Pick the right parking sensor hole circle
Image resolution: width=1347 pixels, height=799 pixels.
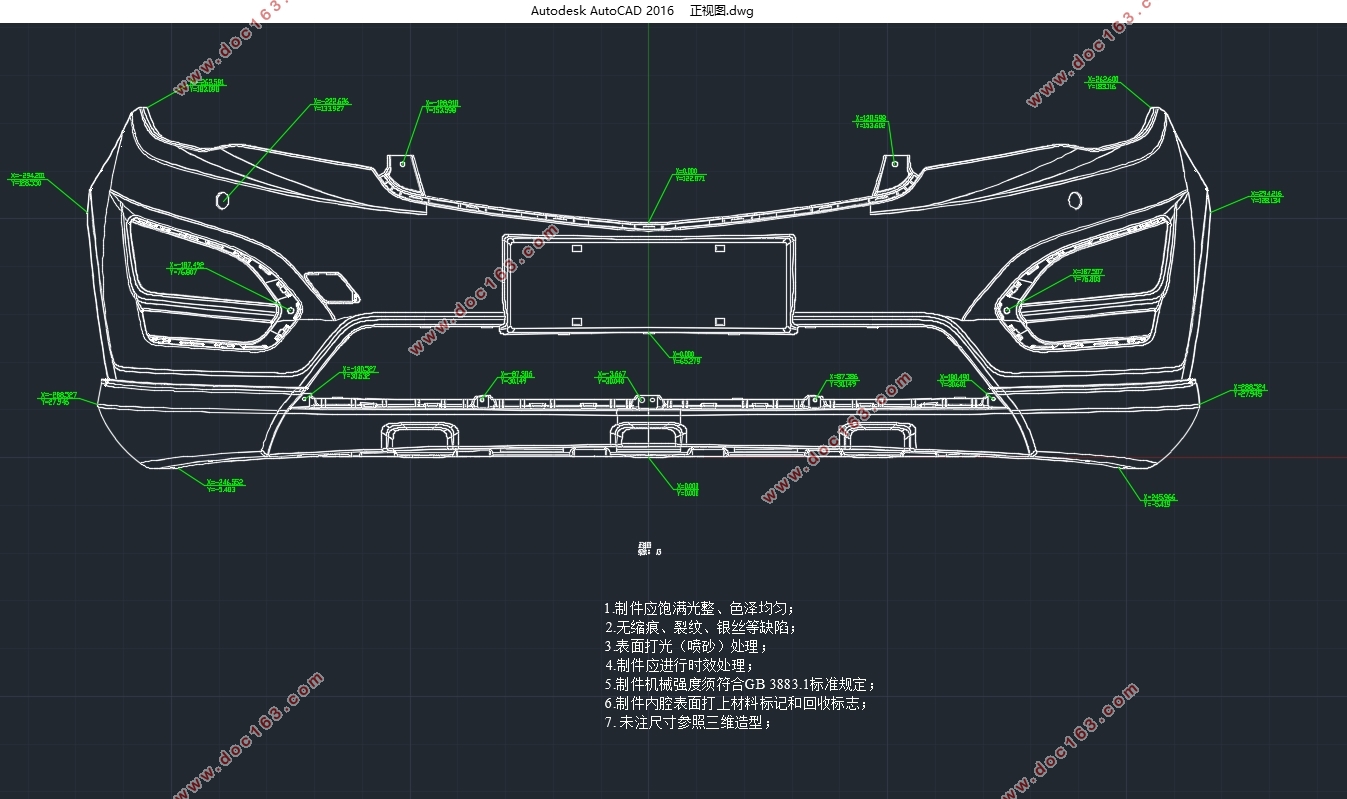1075,200
